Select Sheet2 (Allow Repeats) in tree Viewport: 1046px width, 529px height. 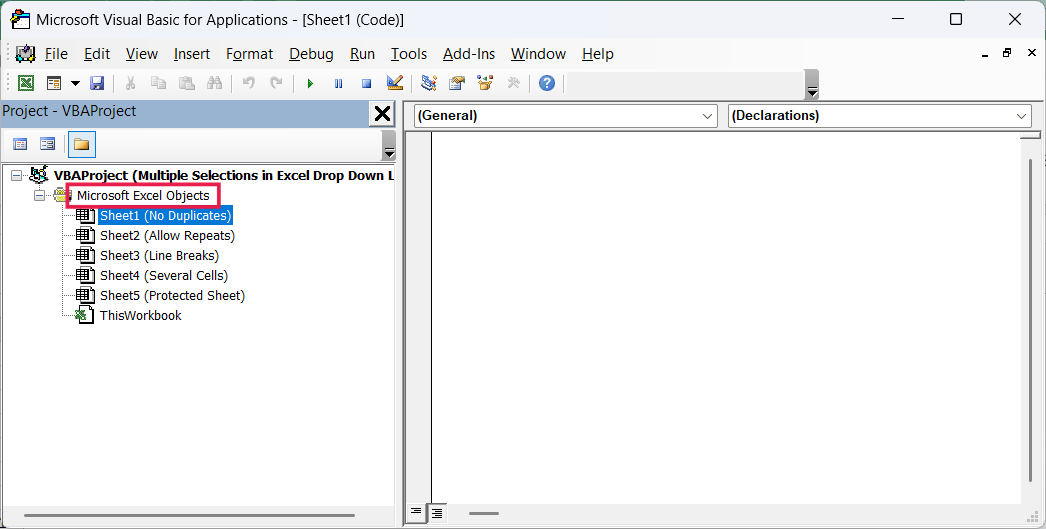pyautogui.click(x=167, y=236)
